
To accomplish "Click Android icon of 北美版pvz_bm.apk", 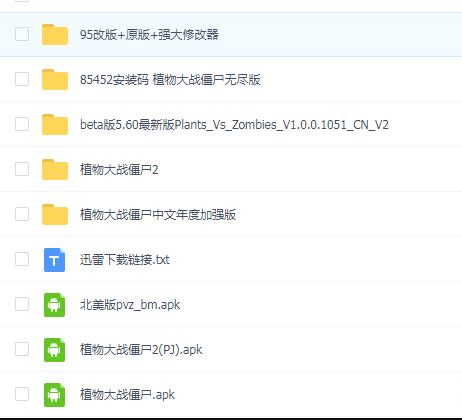I will [54, 305].
